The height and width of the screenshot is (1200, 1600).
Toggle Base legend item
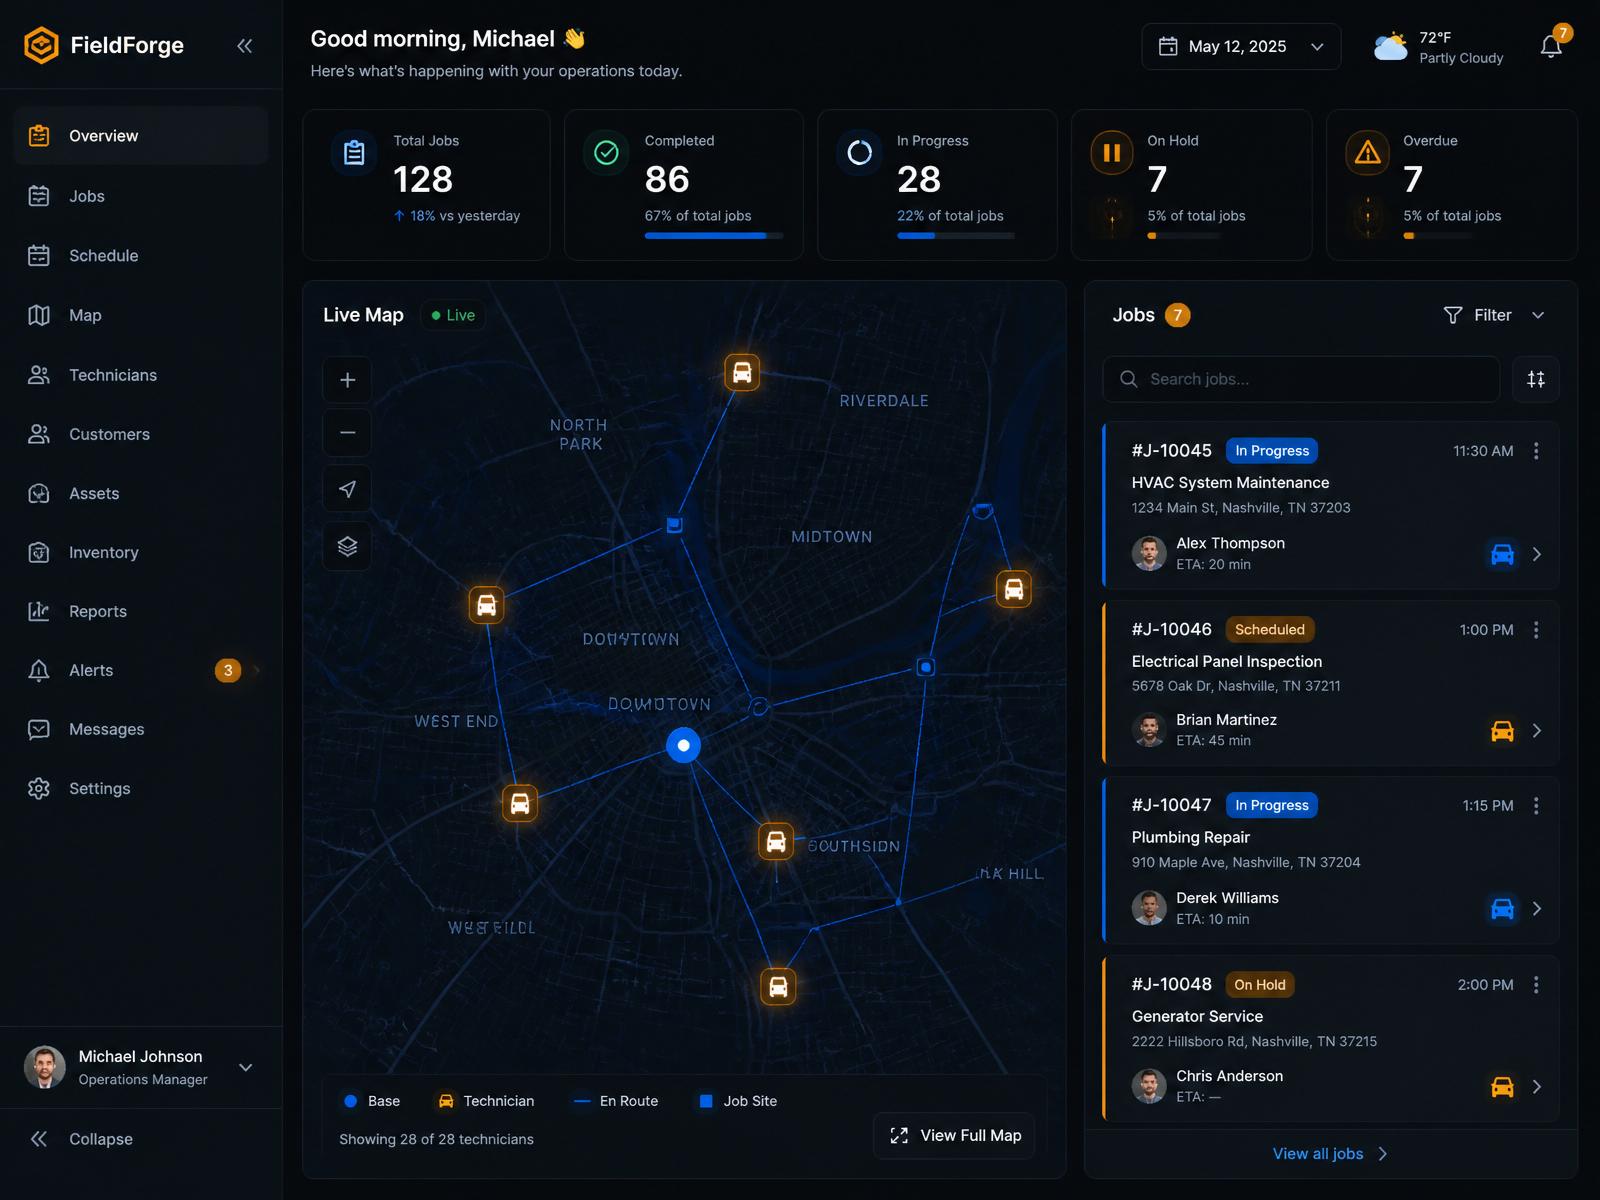[x=371, y=1101]
